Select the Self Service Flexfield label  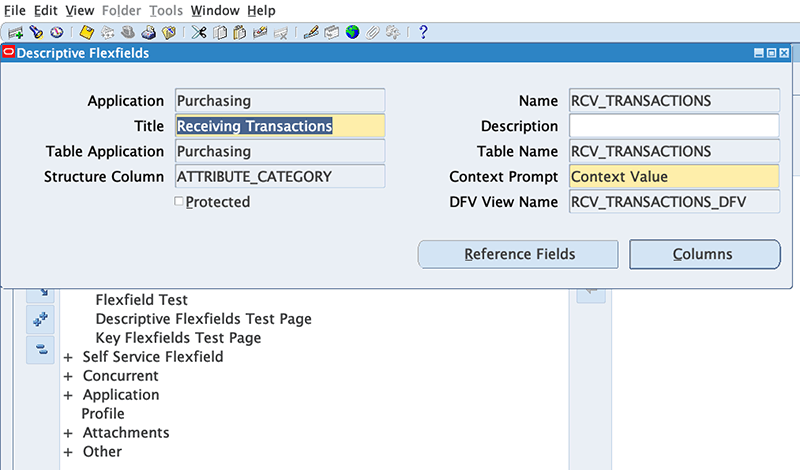tap(153, 357)
